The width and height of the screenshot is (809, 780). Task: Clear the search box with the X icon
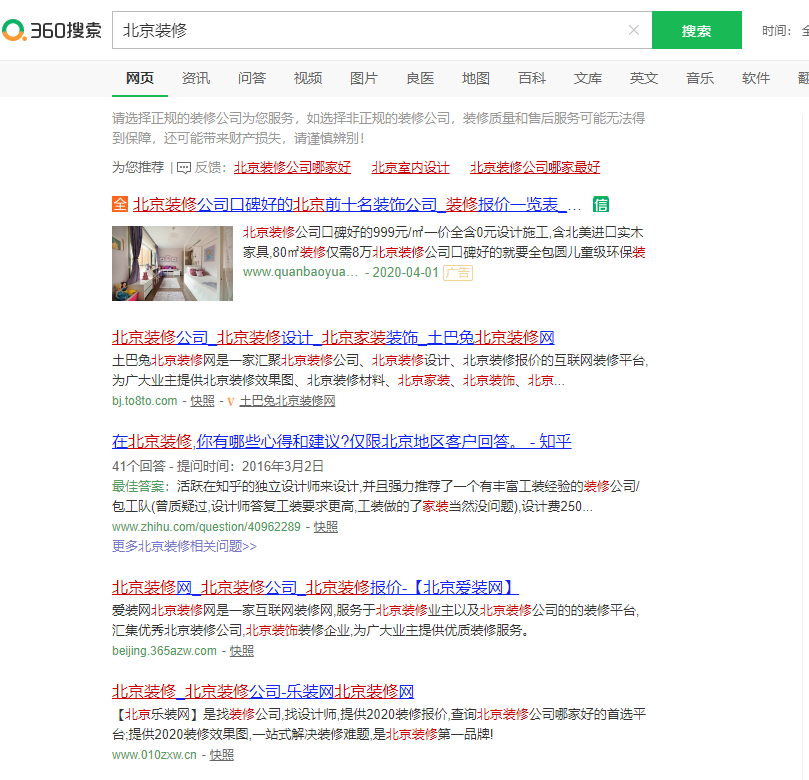[634, 30]
